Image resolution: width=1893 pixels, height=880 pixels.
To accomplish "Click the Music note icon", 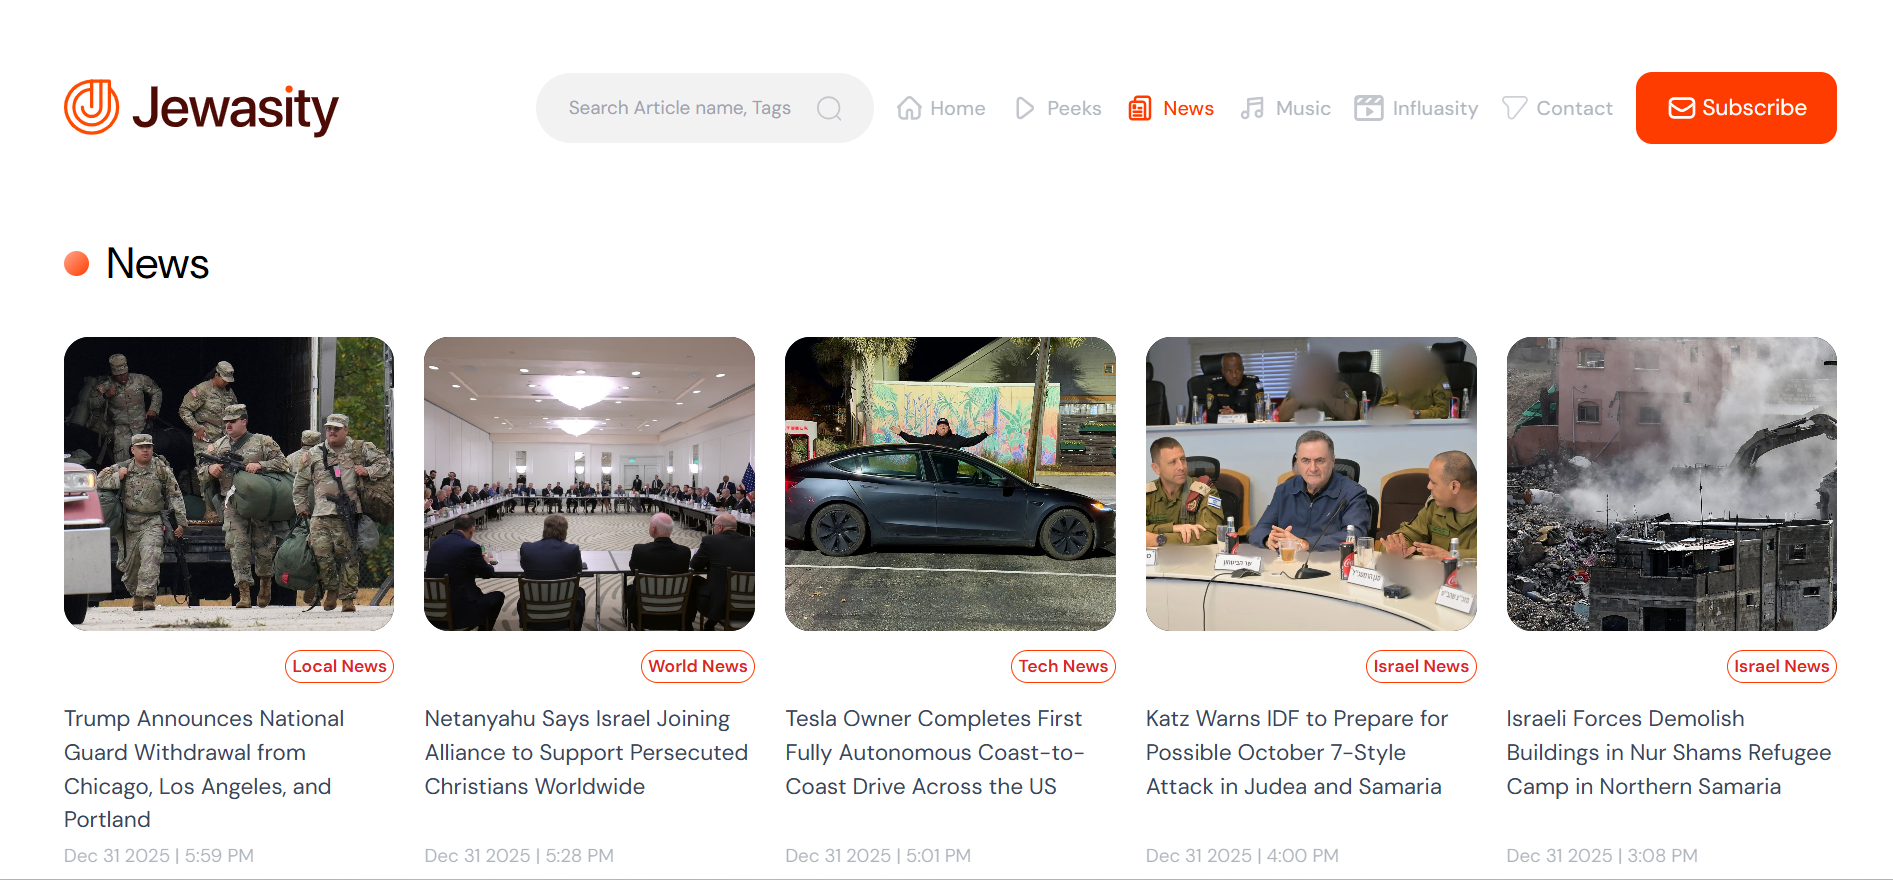I will coord(1252,108).
